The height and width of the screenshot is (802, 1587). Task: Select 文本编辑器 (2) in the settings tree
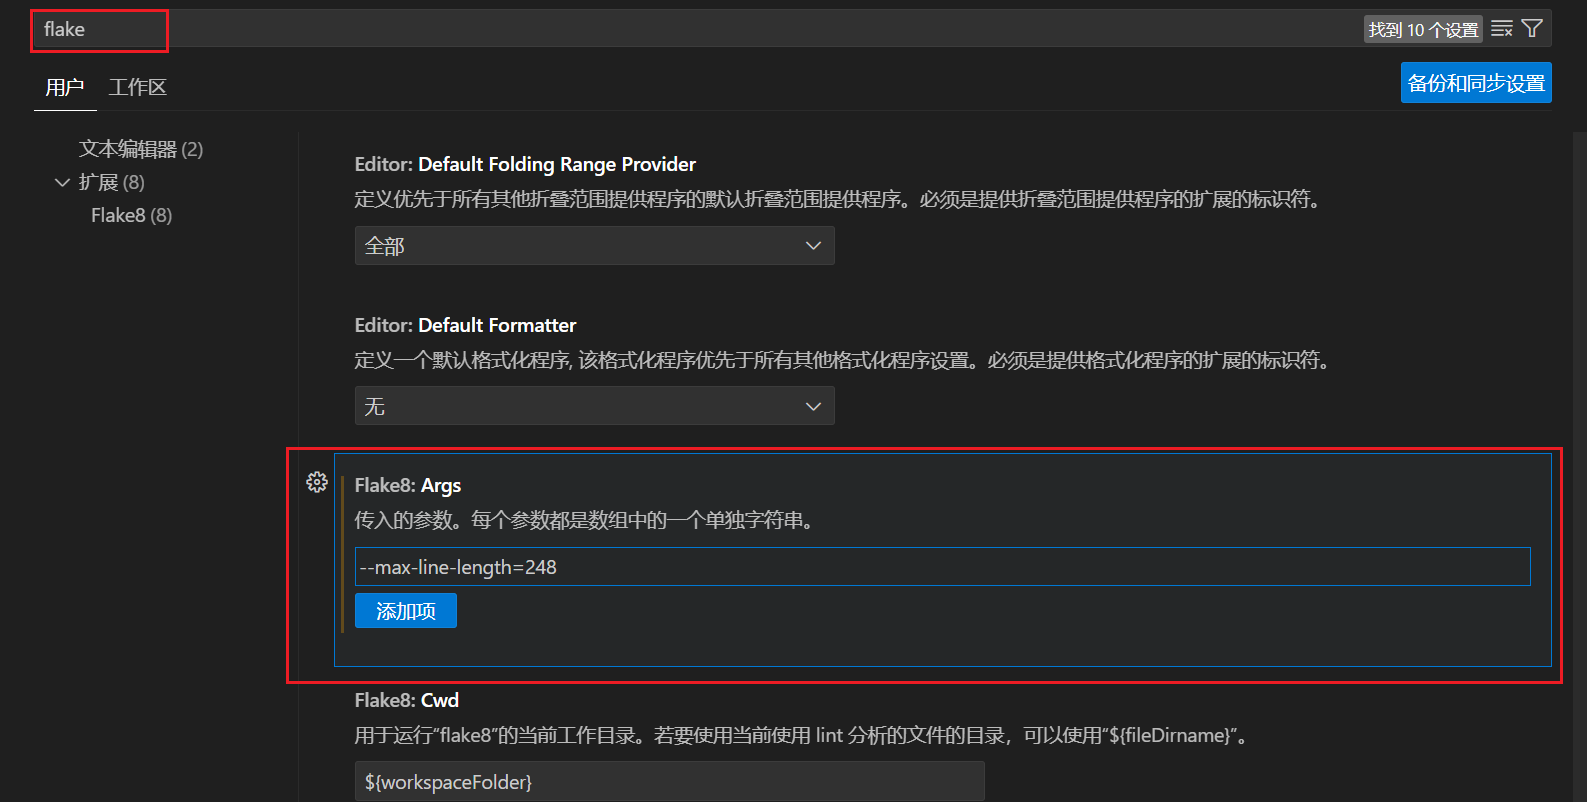[x=141, y=149]
